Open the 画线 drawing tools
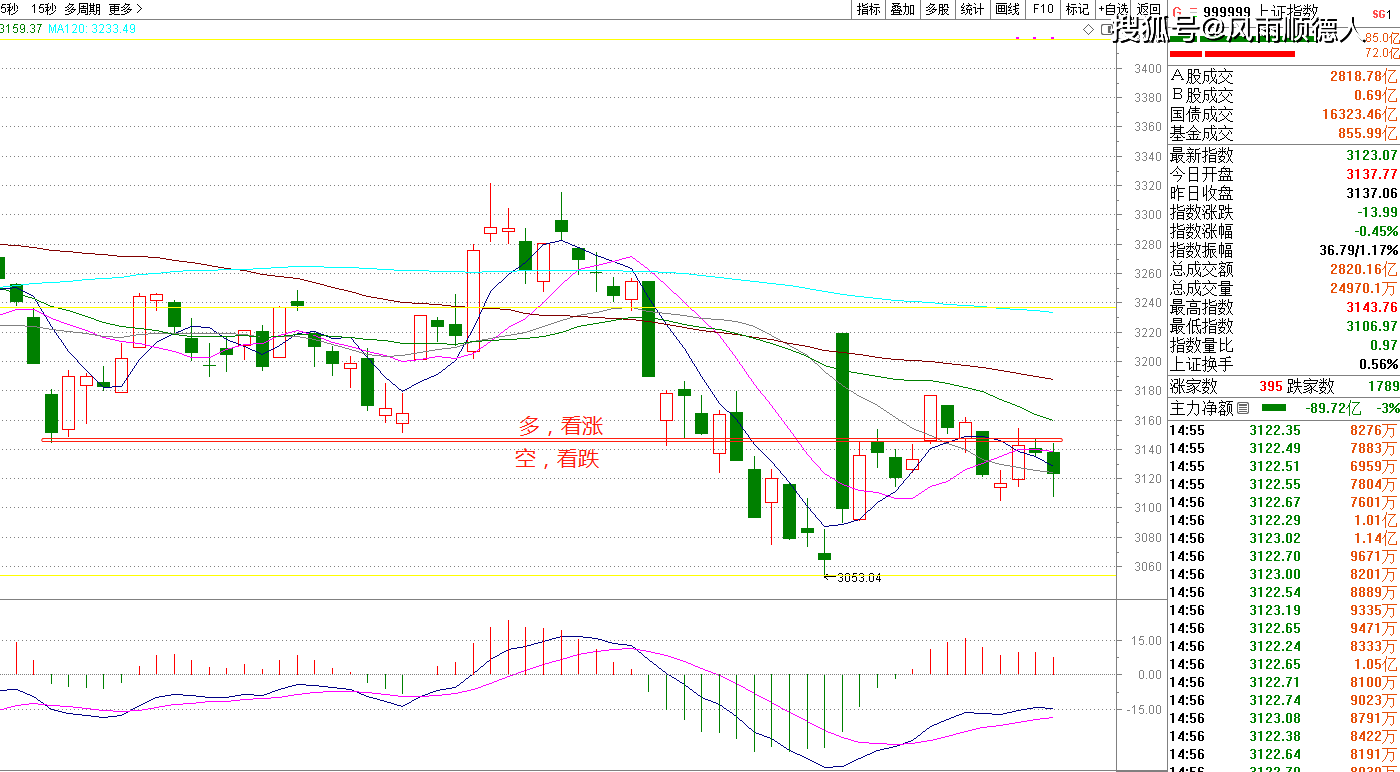Screen dimensions: 1400x772 point(1007,9)
